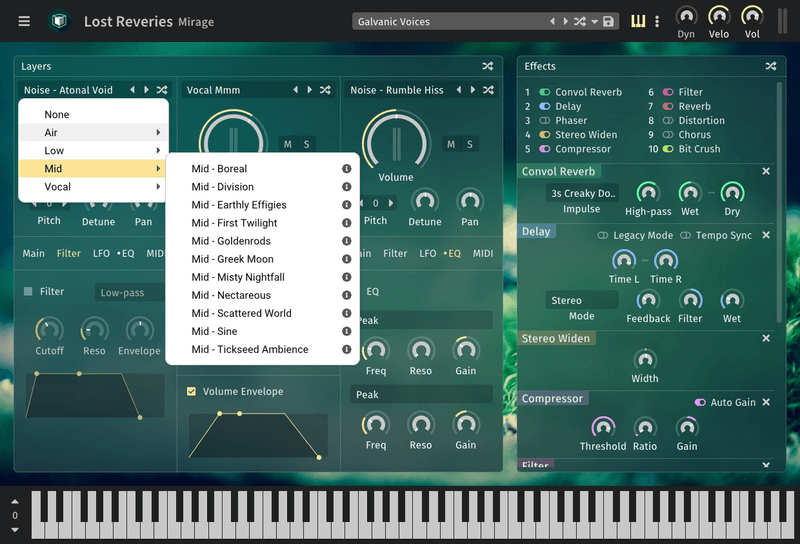This screenshot has width=800, height=544.
Task: Click the Vol knob in the header
Action: tap(751, 16)
